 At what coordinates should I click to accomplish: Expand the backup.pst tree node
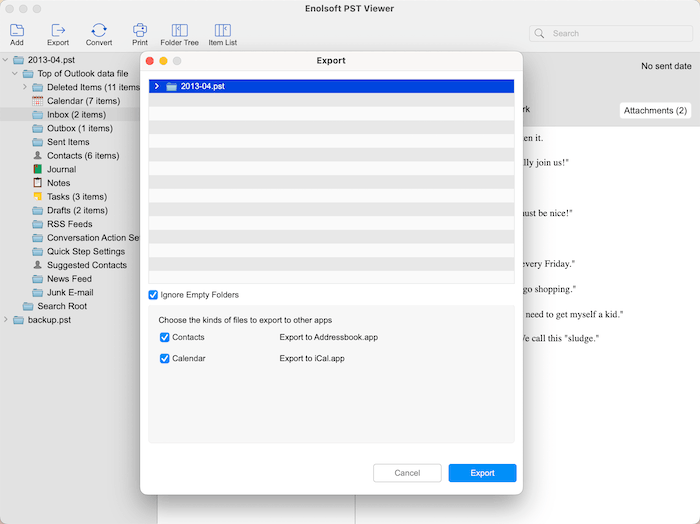coord(7,320)
